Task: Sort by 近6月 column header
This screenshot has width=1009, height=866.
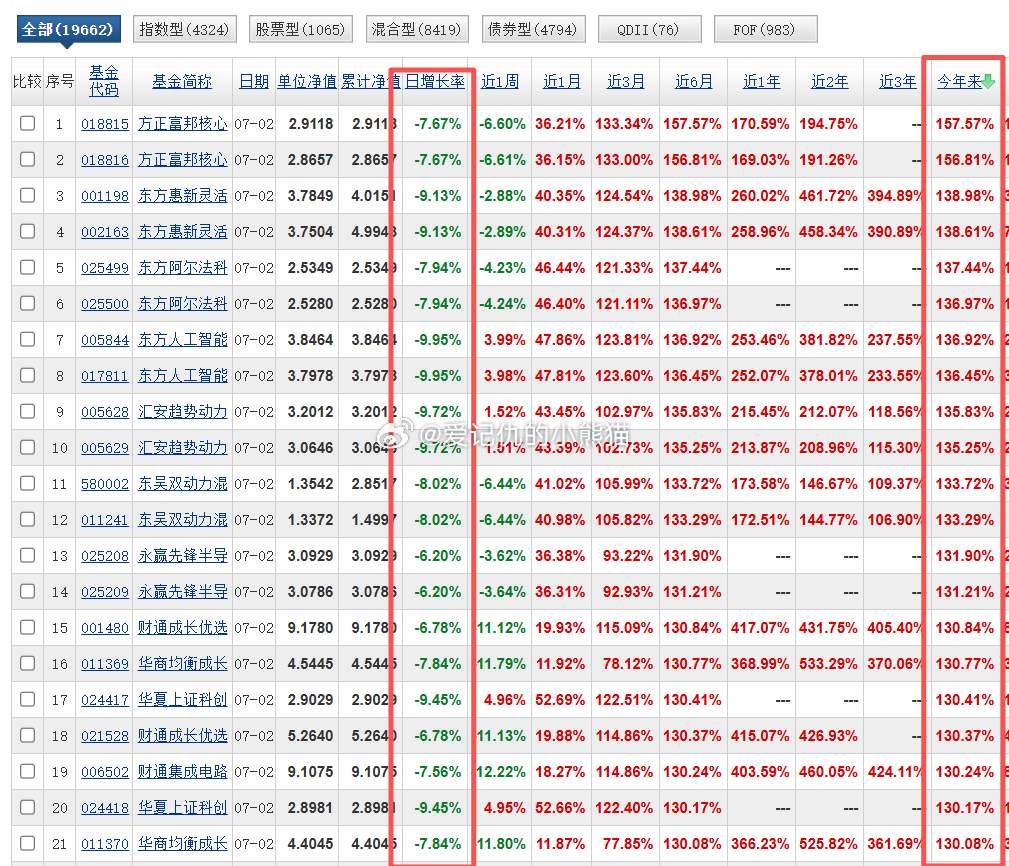Action: tap(694, 82)
